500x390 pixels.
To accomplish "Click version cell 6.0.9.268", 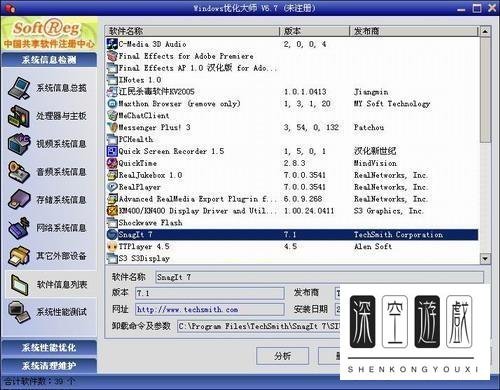I will 303,199.
